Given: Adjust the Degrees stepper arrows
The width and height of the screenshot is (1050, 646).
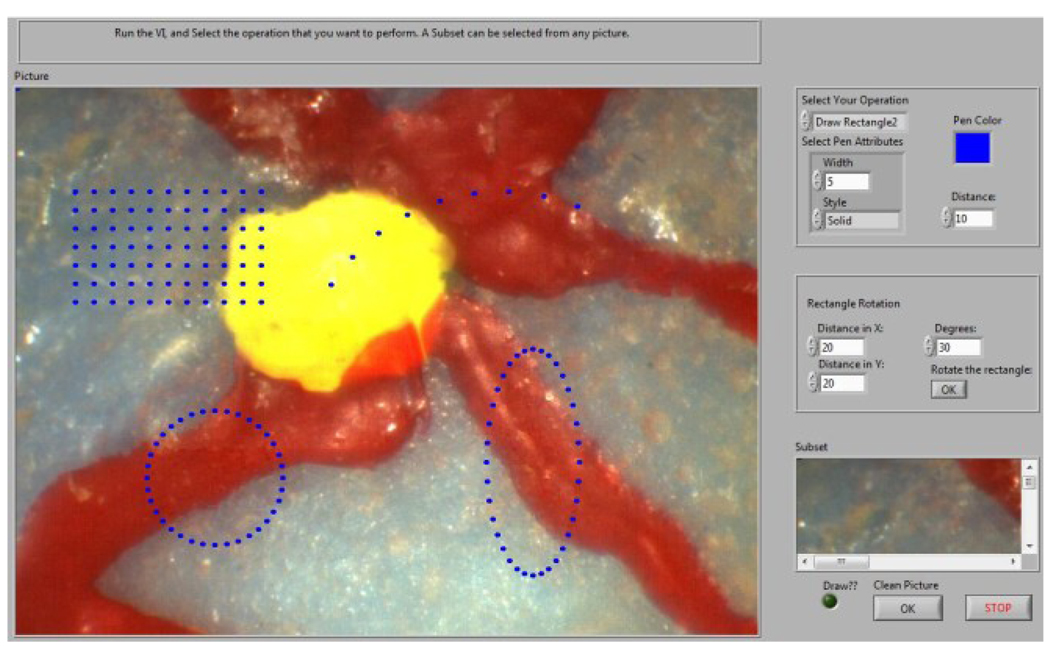Looking at the screenshot, I should click(929, 347).
